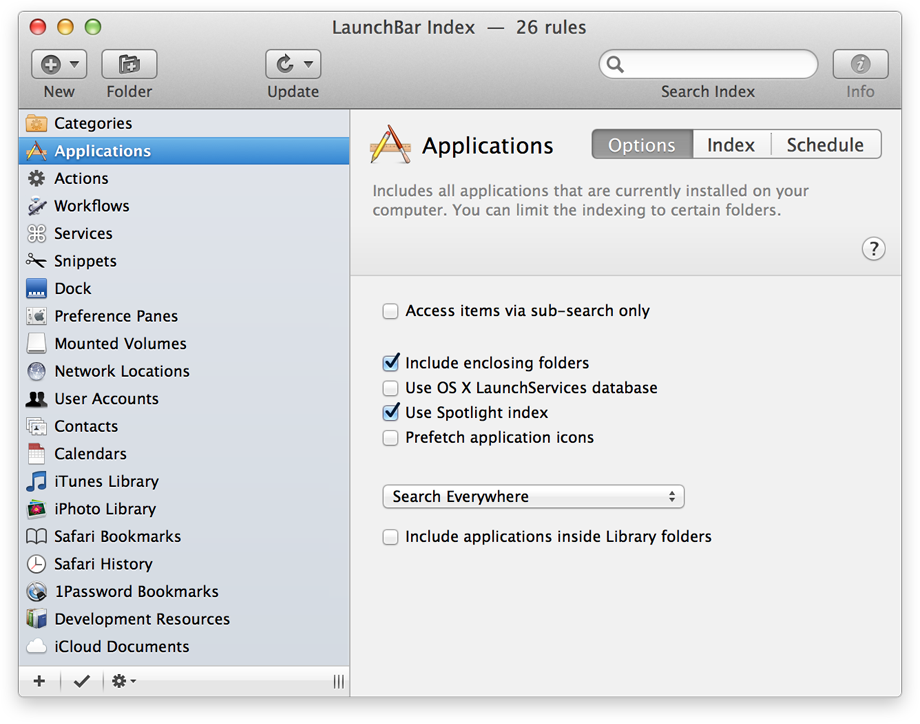Select the Dock icon in sidebar
This screenshot has height=724, width=920.
pos(36,289)
